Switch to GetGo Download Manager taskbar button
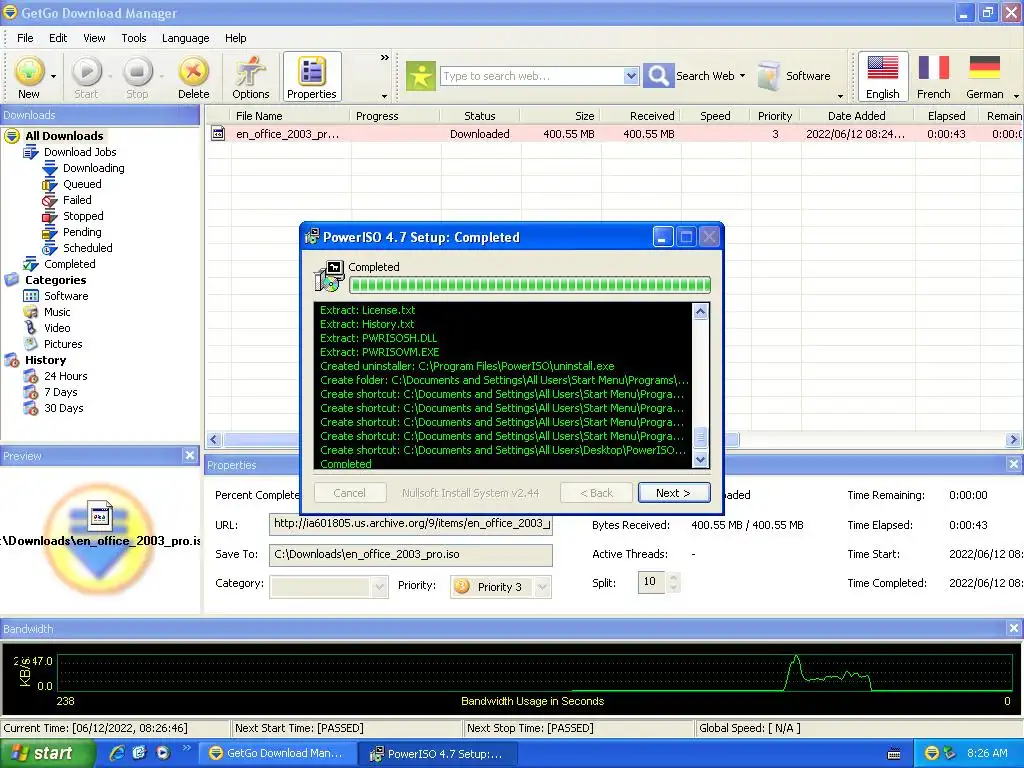This screenshot has width=1024, height=768. tap(278, 753)
